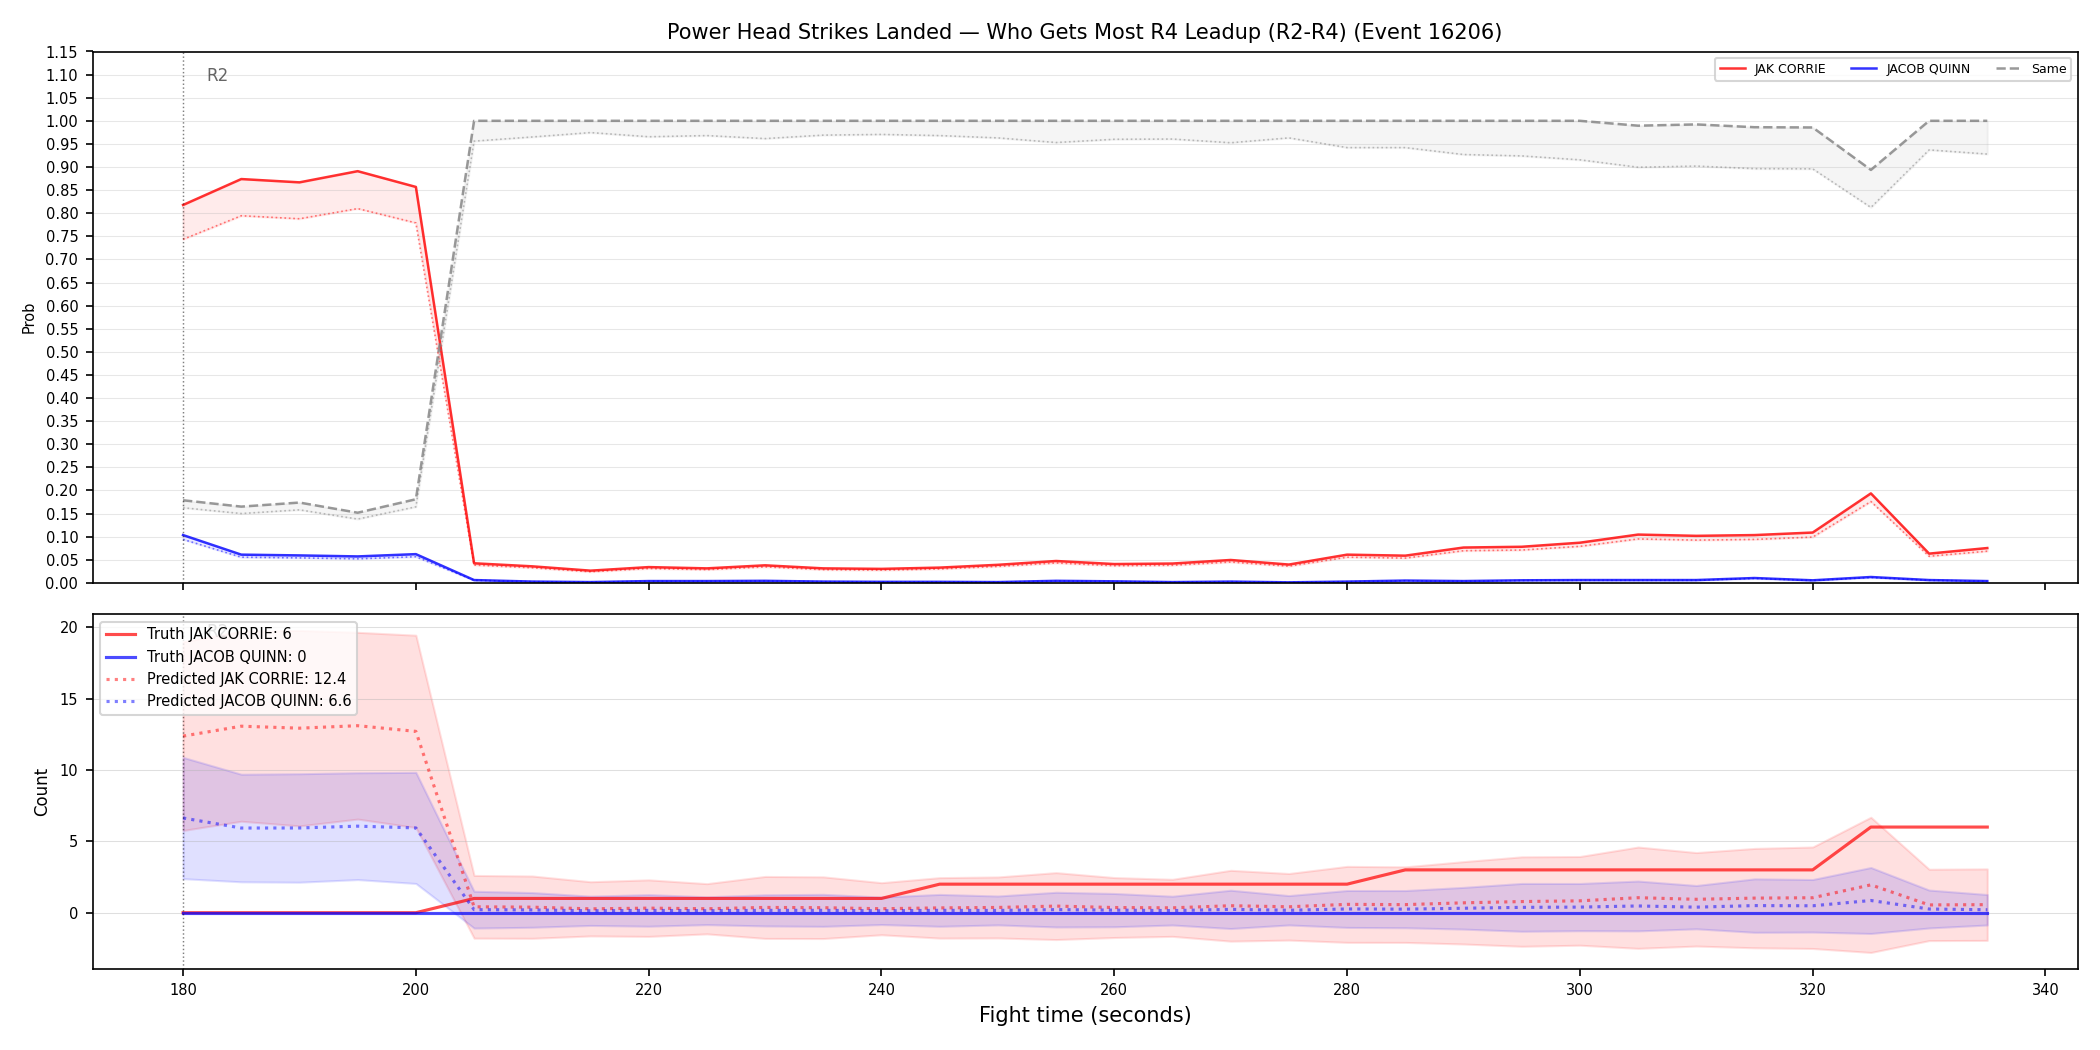Click the chart title text
This screenshot has height=1050, width=2100.
pos(1084,32)
